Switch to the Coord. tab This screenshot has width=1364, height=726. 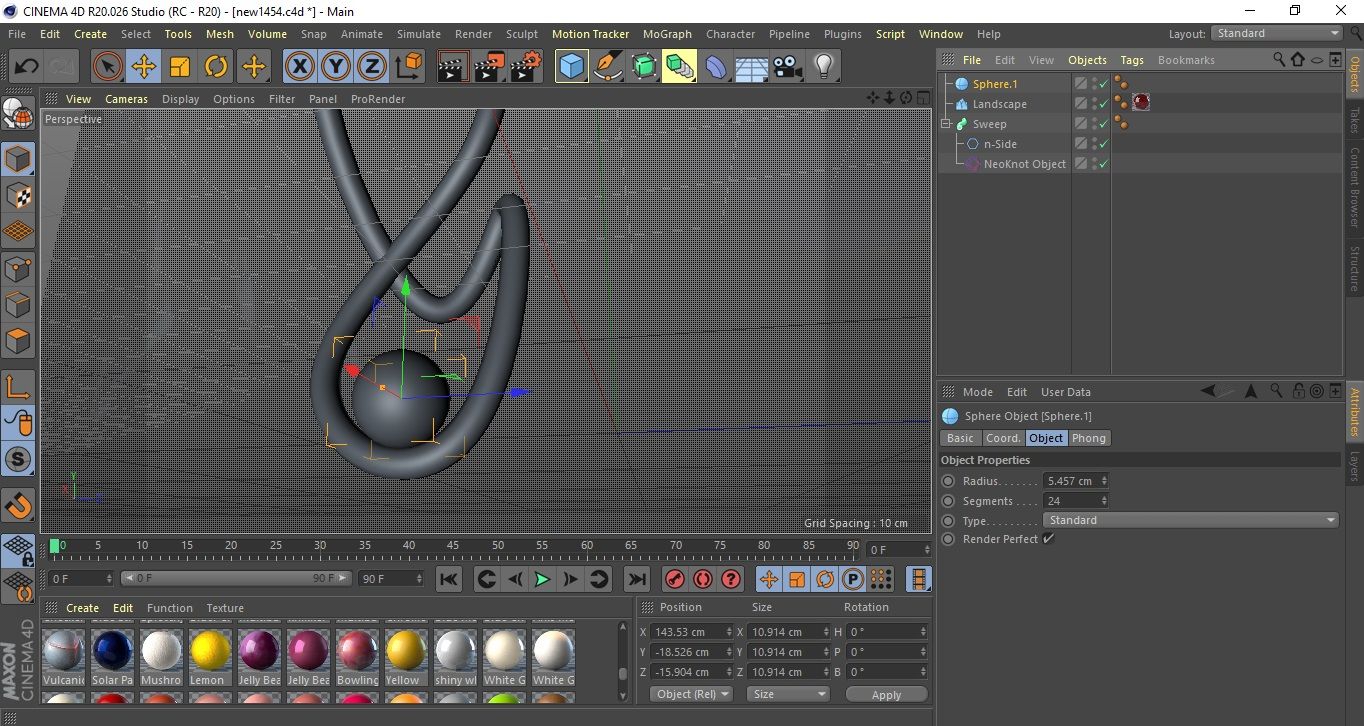click(x=1002, y=438)
